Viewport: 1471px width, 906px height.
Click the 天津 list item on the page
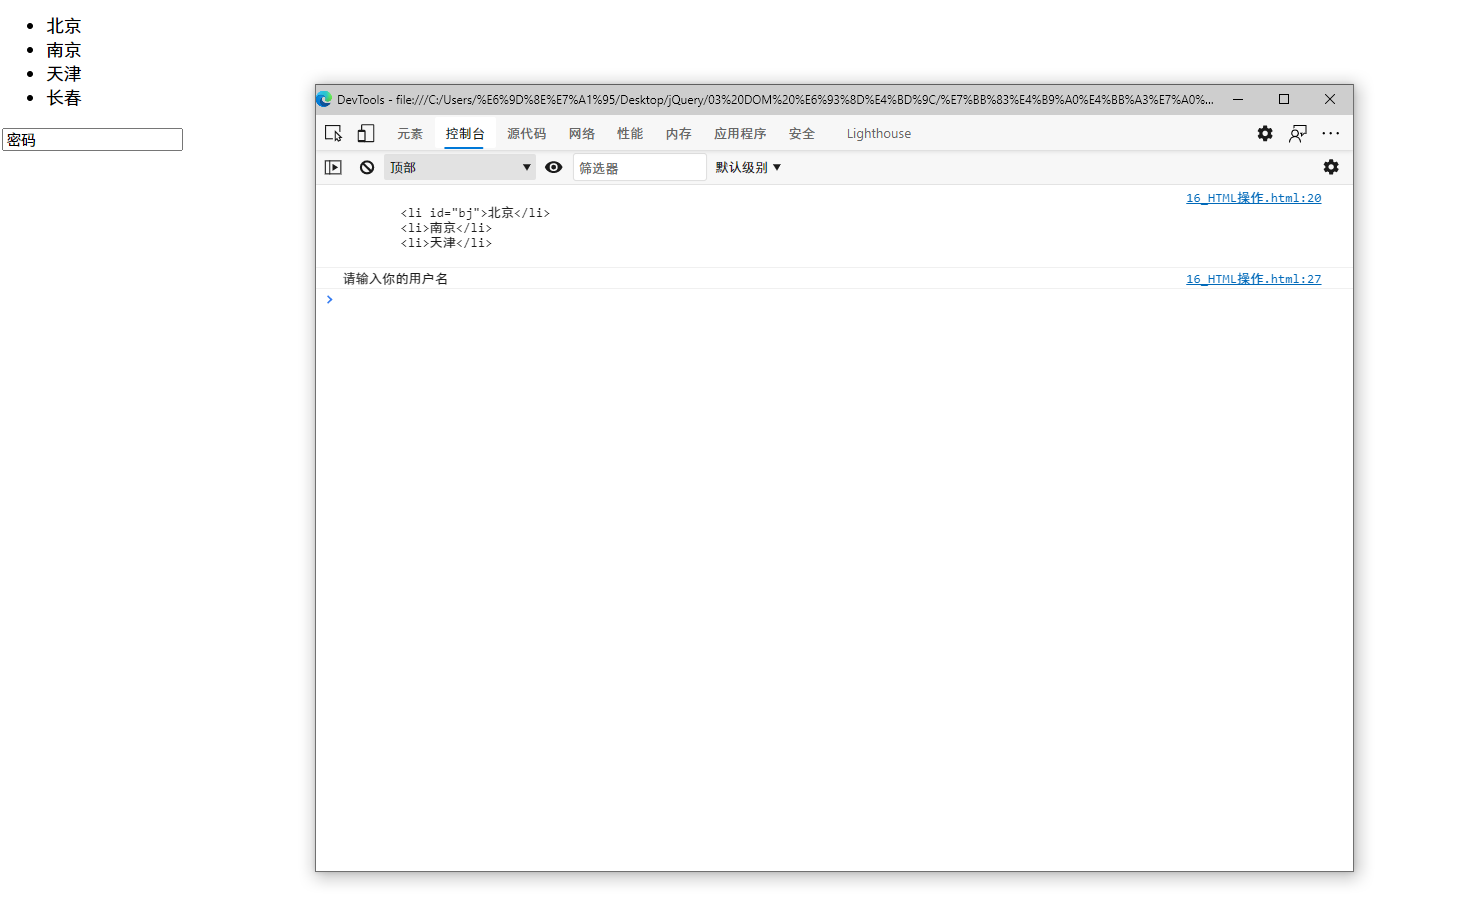pyautogui.click(x=64, y=74)
